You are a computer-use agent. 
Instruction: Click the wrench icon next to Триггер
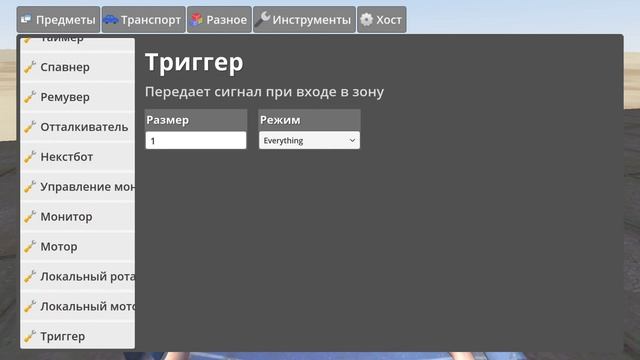click(x=30, y=336)
